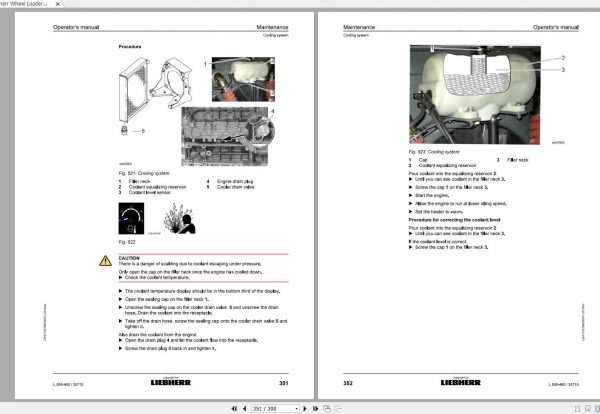The height and width of the screenshot is (414, 600).
Task: Click 'Procedure for correcting the coolant level' heading
Action: [x=454, y=220]
